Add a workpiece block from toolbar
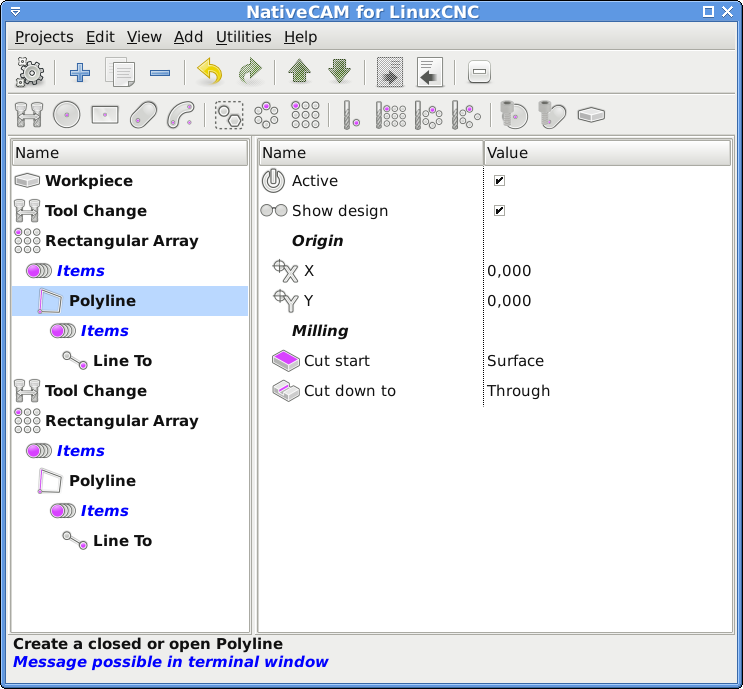 (591, 115)
